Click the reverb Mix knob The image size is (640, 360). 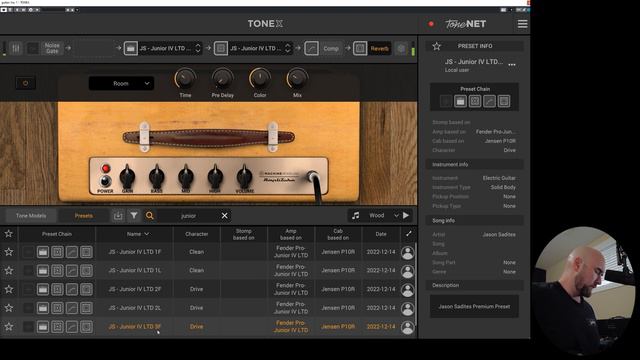click(x=297, y=78)
